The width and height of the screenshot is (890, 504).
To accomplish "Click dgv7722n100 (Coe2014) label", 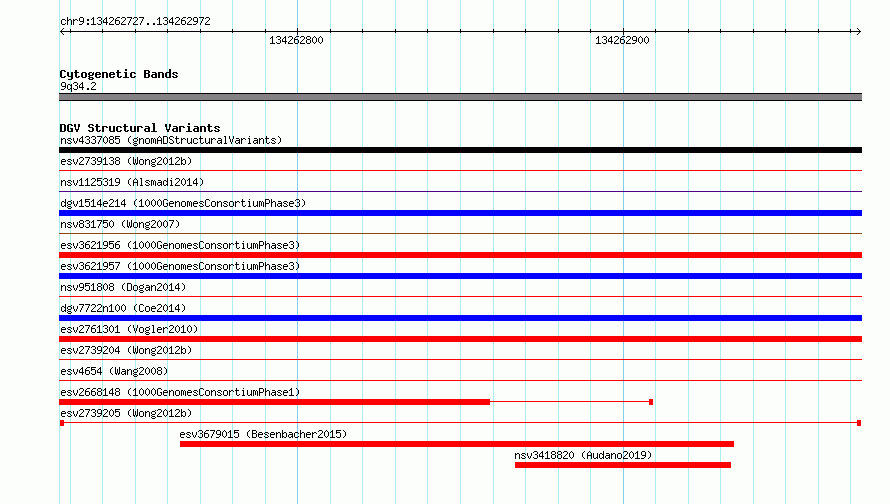I will 123,308.
